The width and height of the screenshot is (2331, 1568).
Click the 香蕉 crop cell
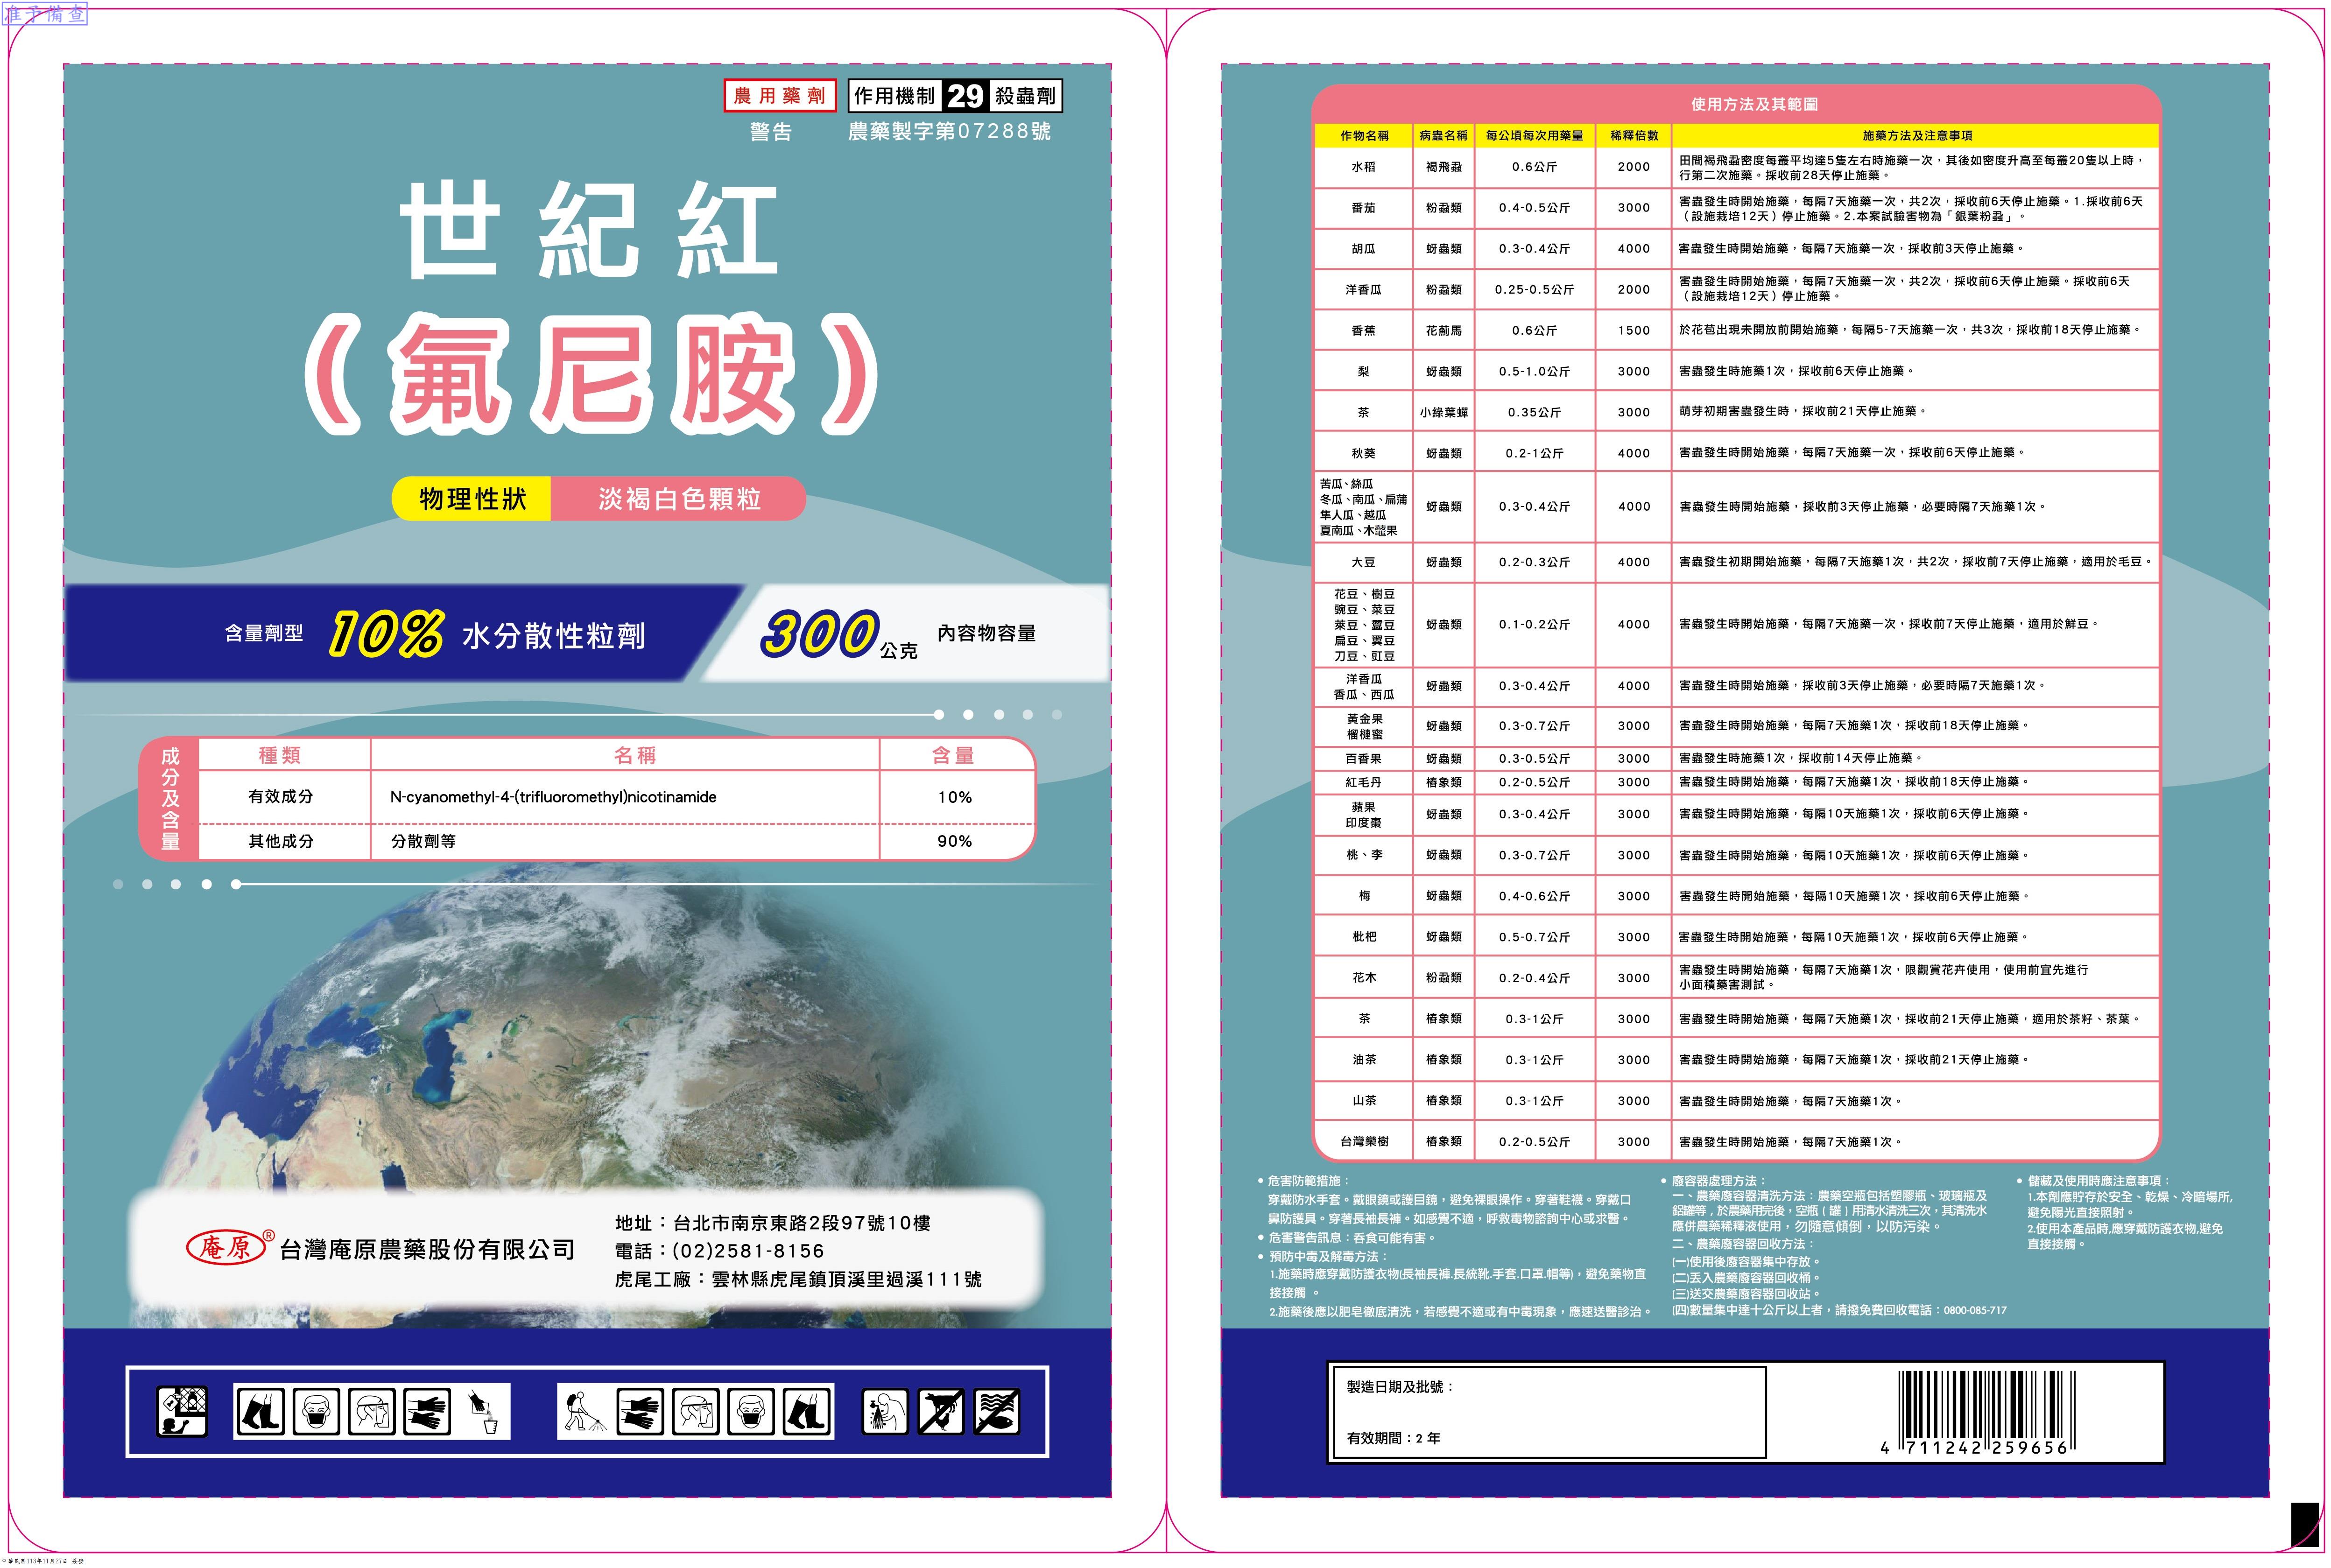tap(1364, 331)
